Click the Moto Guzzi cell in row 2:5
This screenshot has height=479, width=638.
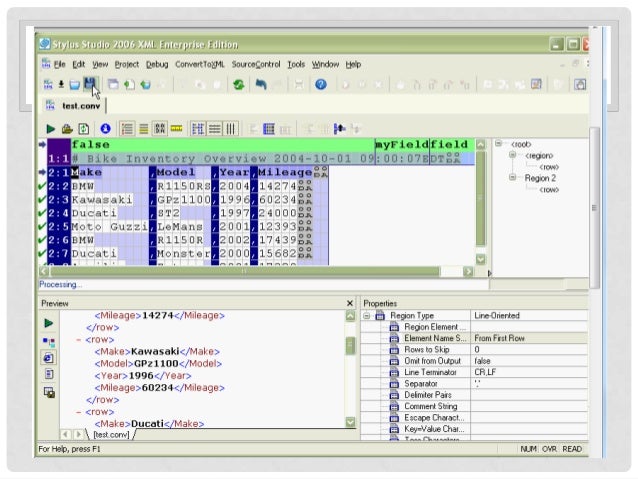tap(110, 226)
